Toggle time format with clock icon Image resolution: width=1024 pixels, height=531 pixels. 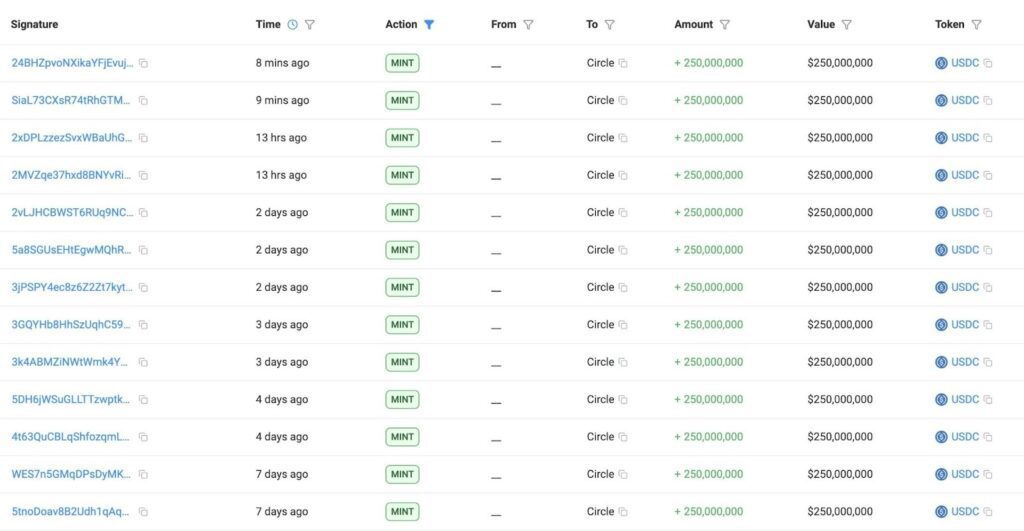(x=292, y=24)
